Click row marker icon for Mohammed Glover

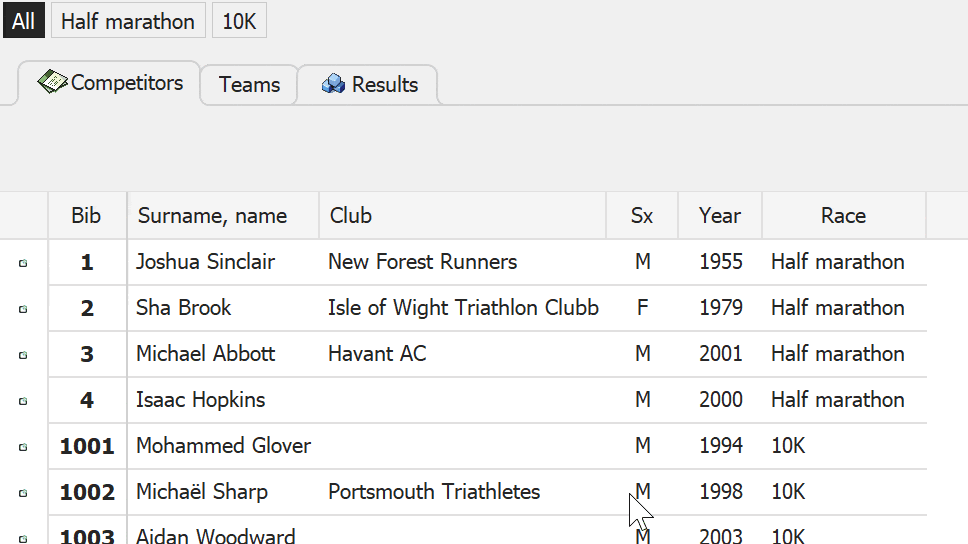click(23, 448)
